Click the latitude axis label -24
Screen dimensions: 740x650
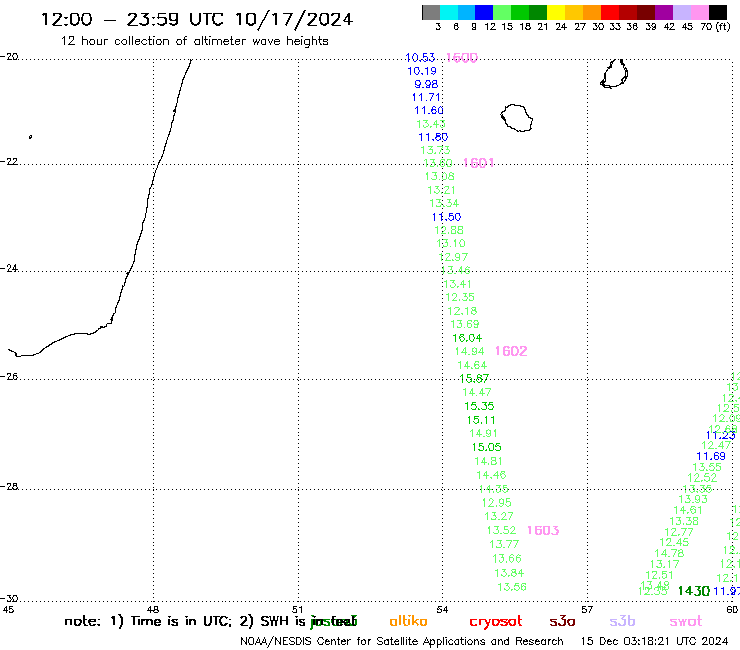pos(9,268)
